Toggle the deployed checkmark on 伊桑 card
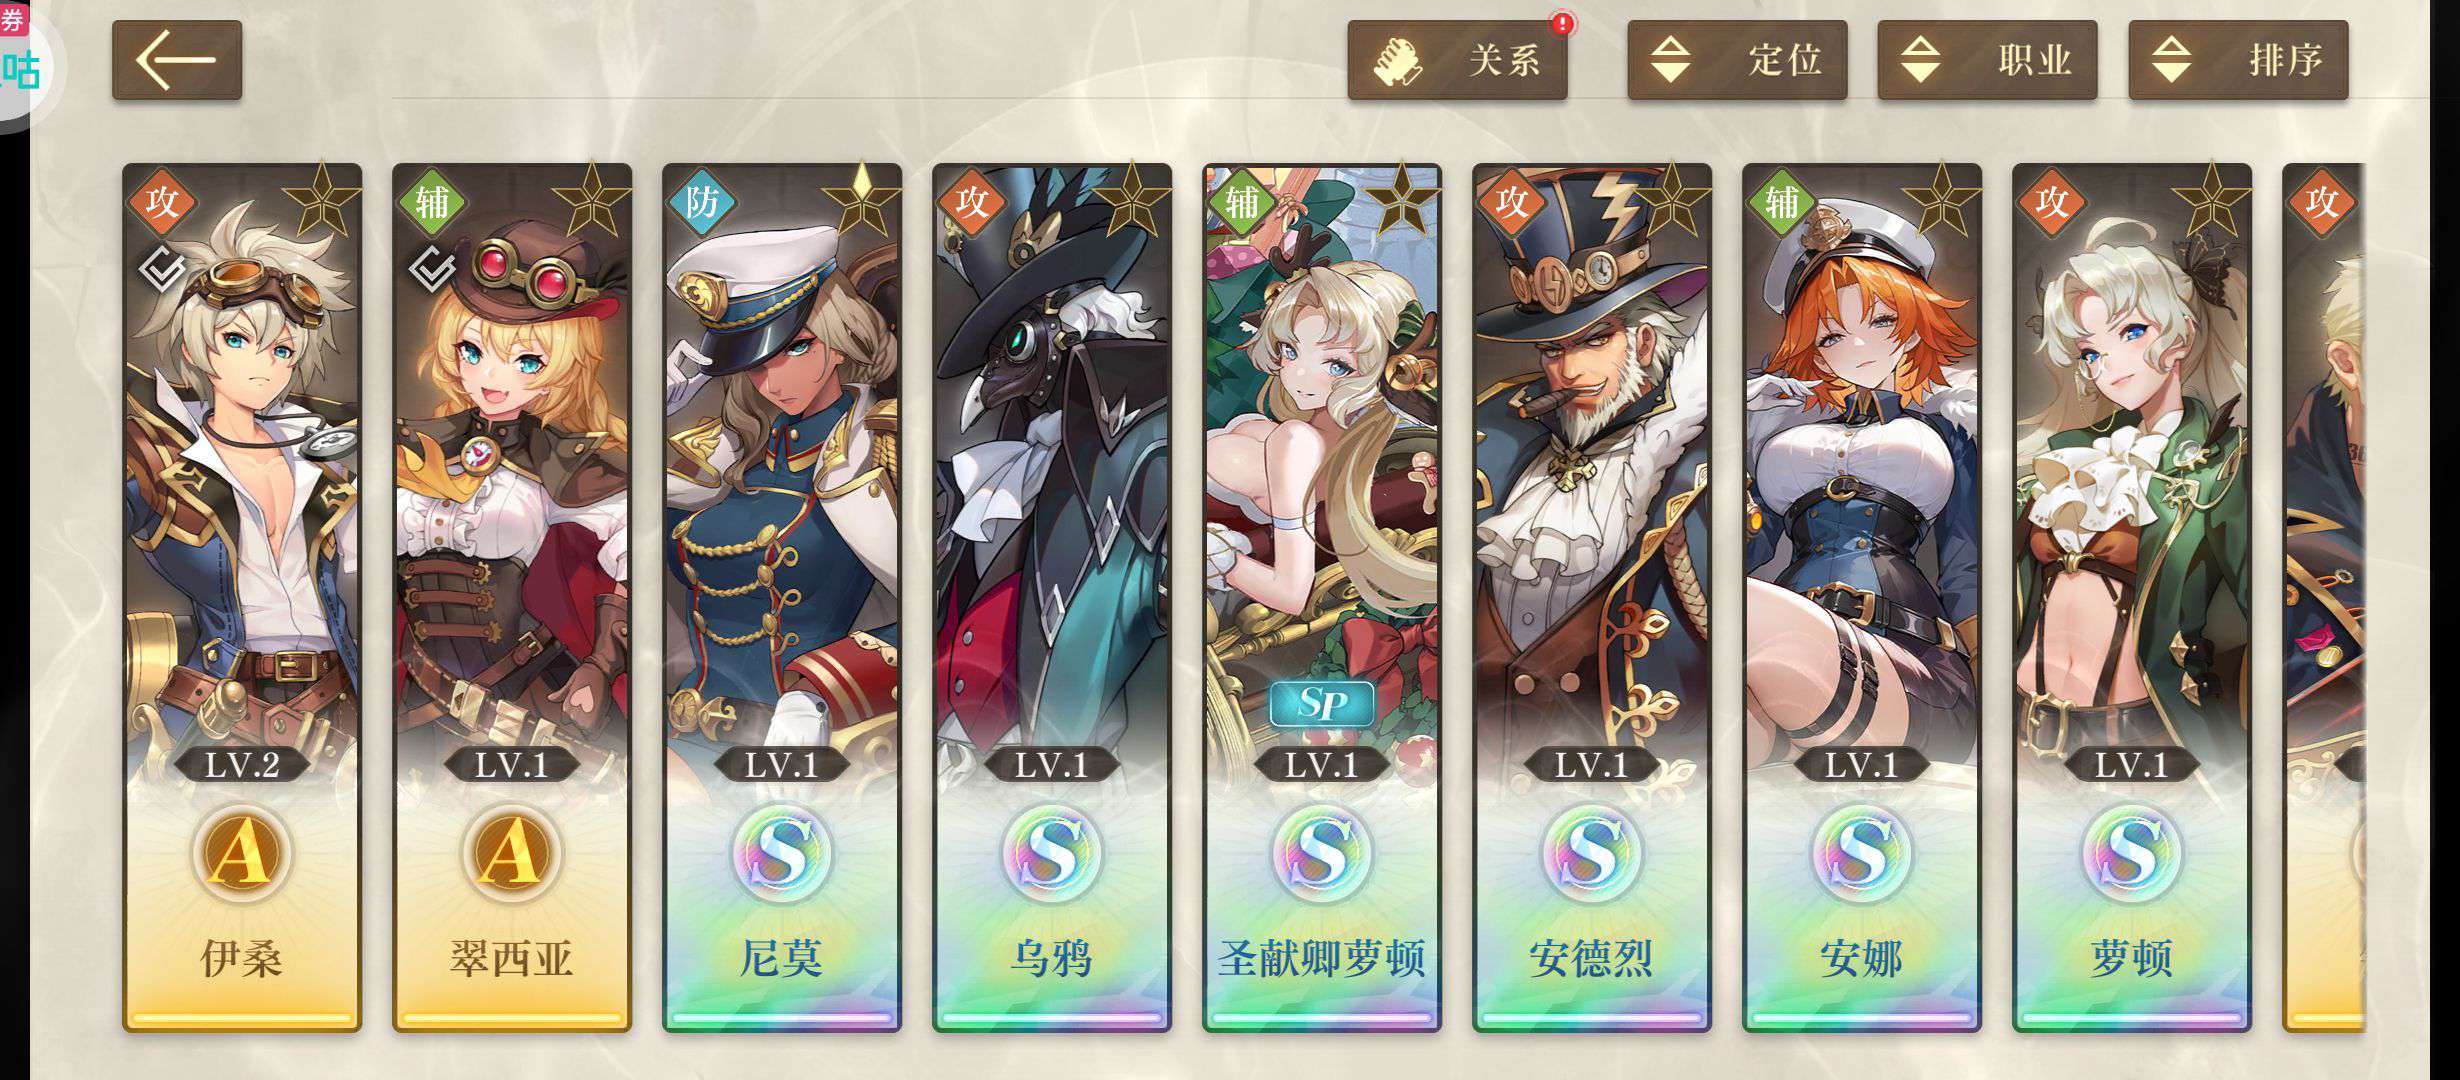Viewport: 2460px width, 1080px height. pyautogui.click(x=162, y=268)
